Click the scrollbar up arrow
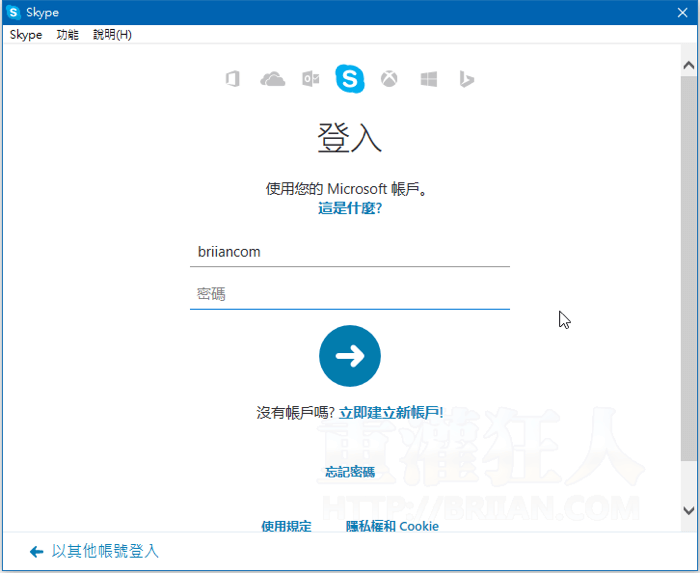 689,66
